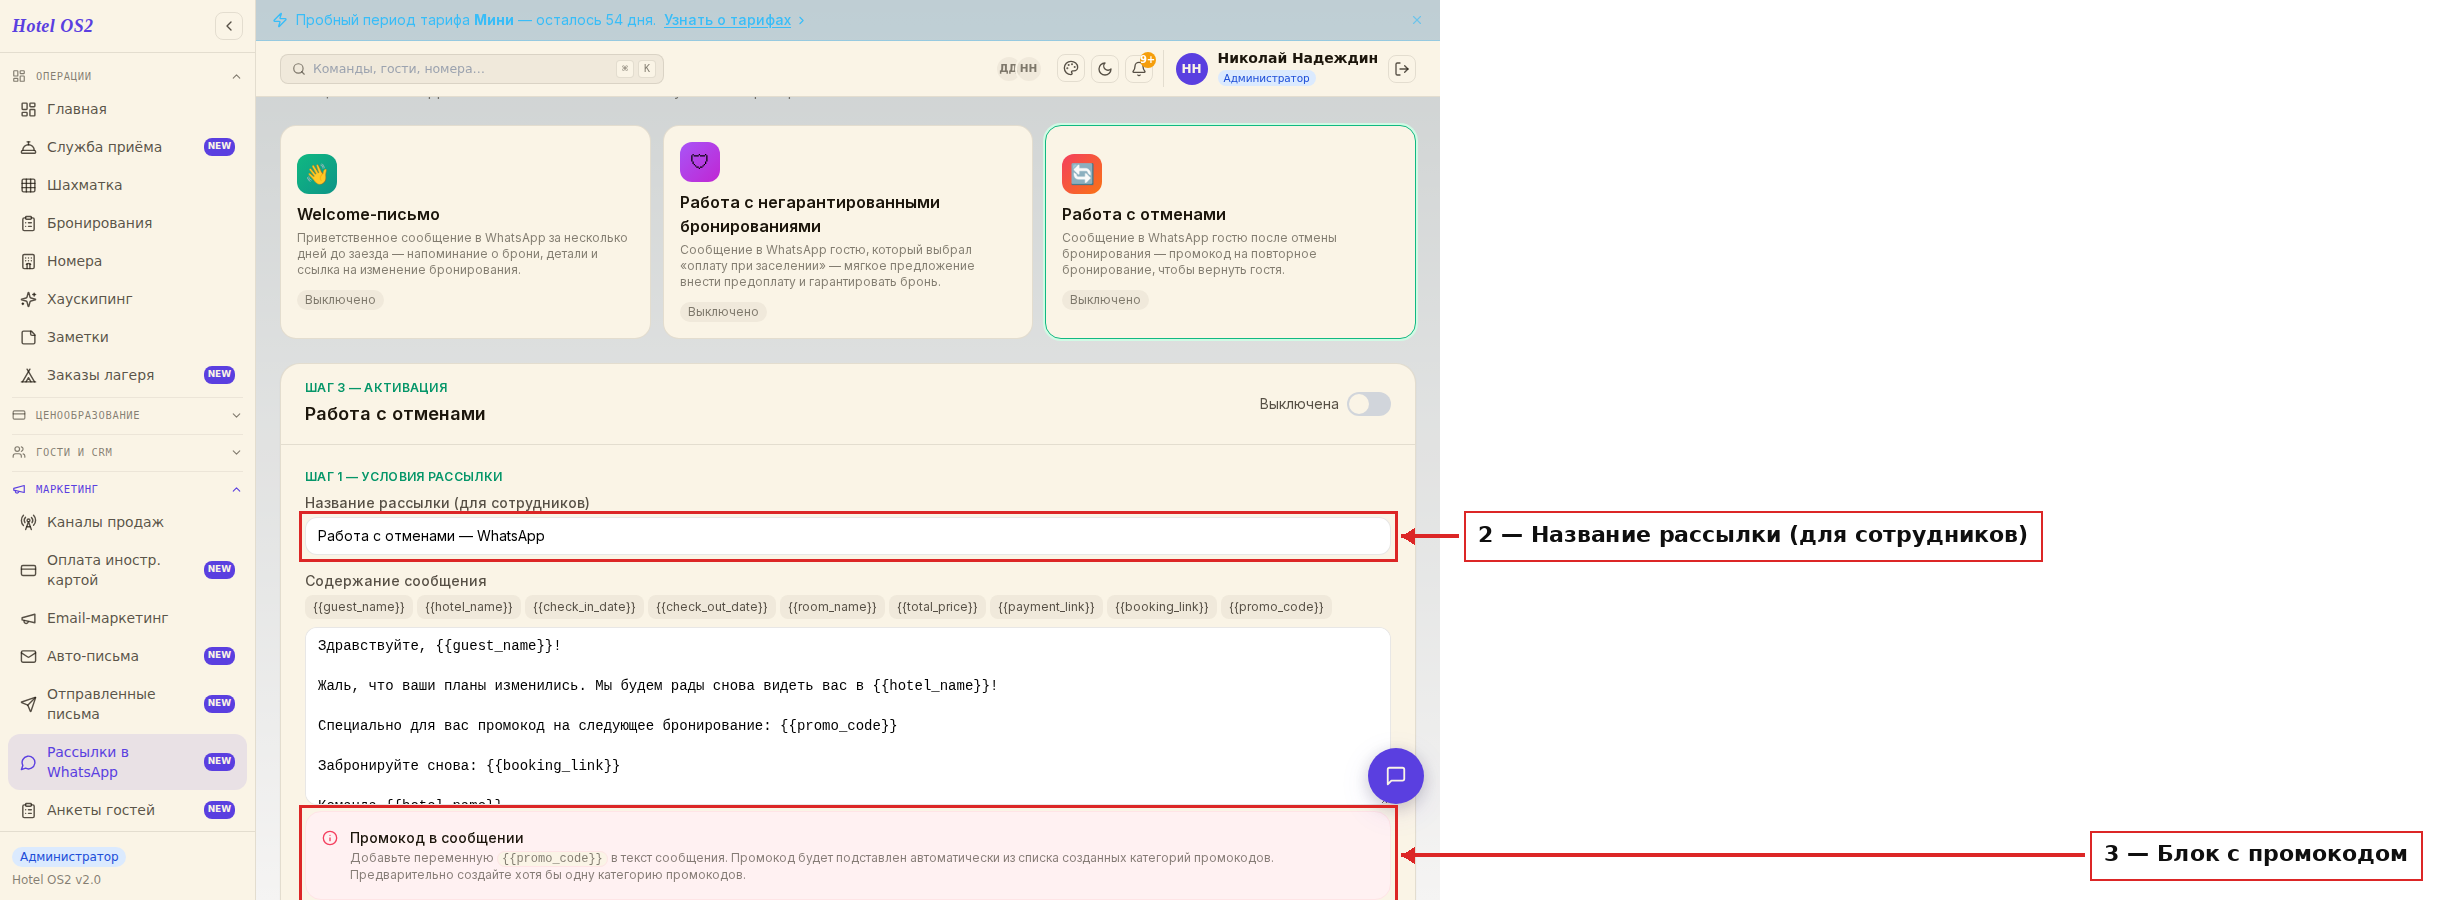Insert the {{check_in_date}} variable chip
Image resolution: width=2446 pixels, height=900 pixels.
point(584,607)
